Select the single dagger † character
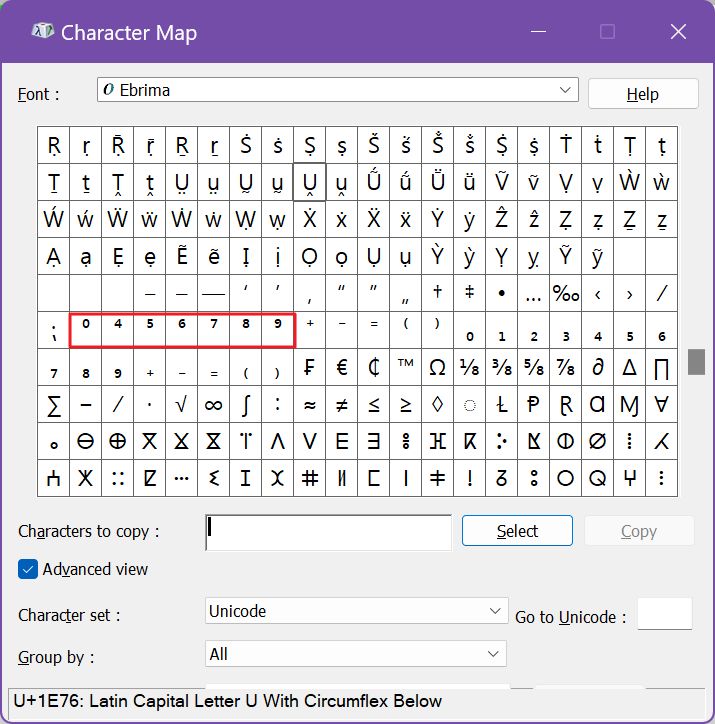 coord(438,293)
